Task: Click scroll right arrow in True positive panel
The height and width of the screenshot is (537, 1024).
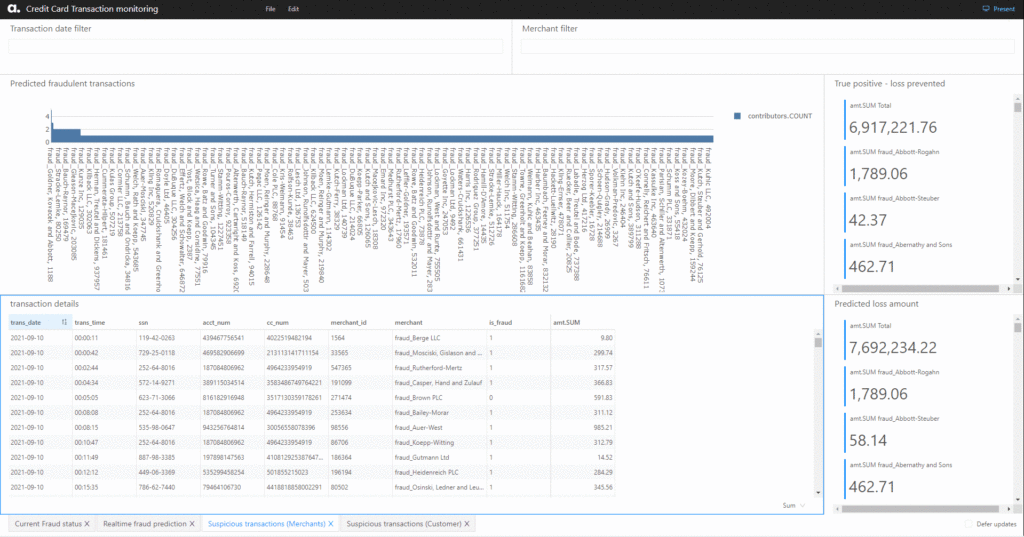Action: [1008, 288]
